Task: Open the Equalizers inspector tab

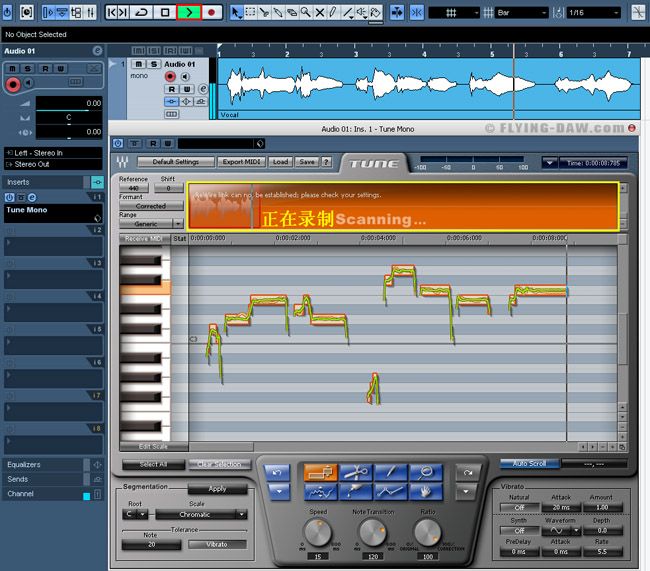Action: click(x=44, y=464)
